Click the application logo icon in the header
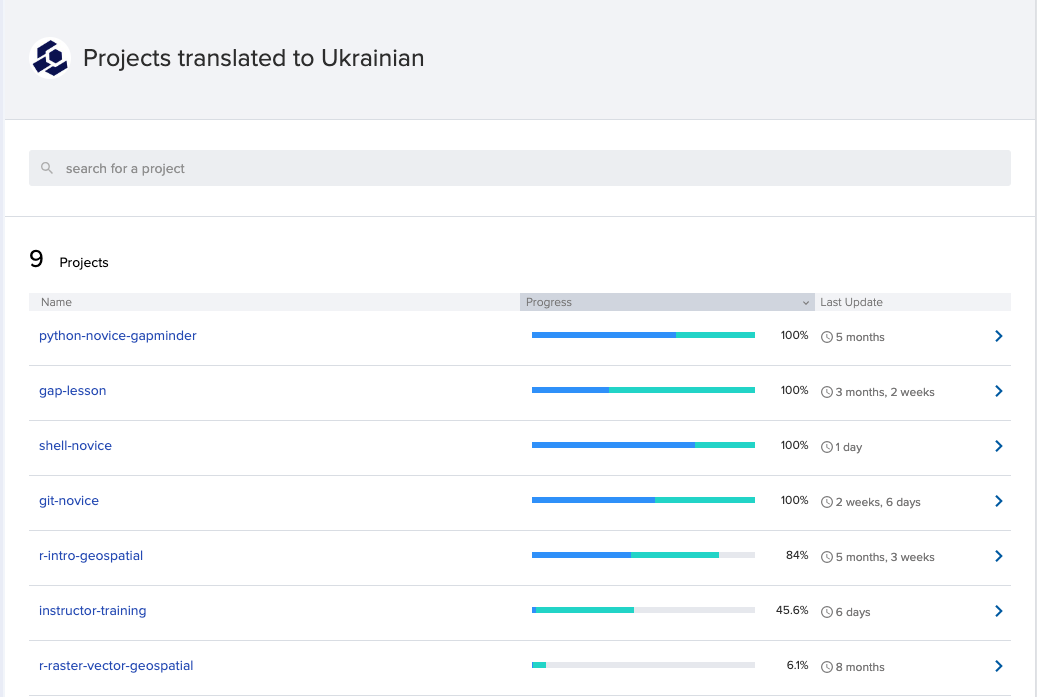1037x697 pixels. point(50,57)
